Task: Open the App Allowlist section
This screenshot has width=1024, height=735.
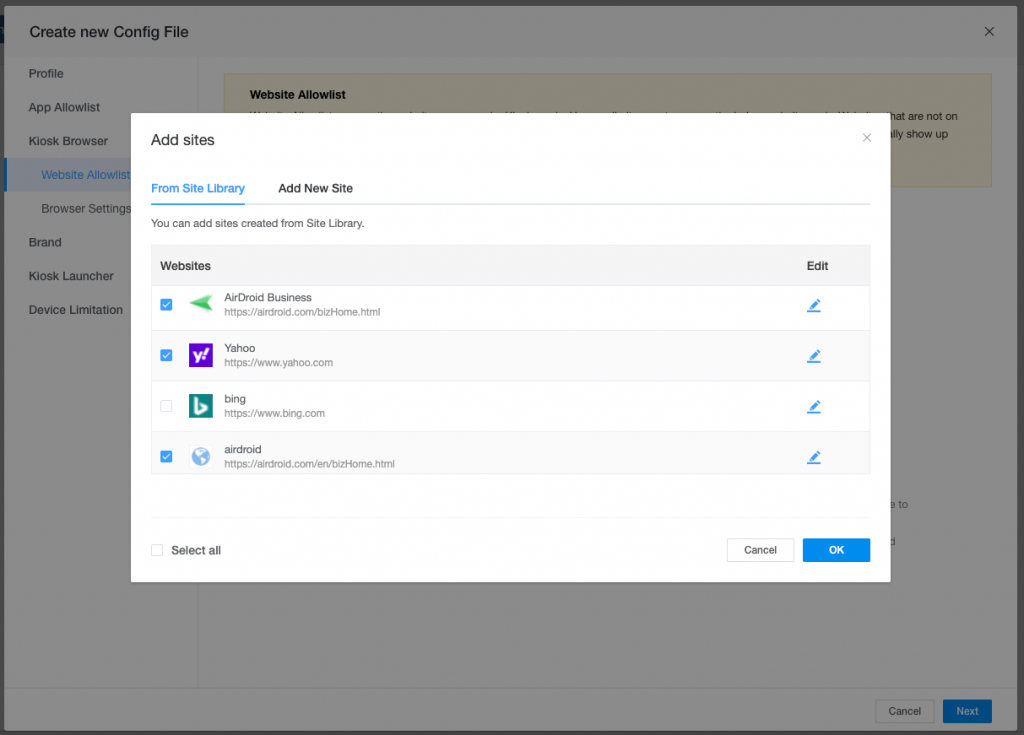Action: click(64, 107)
